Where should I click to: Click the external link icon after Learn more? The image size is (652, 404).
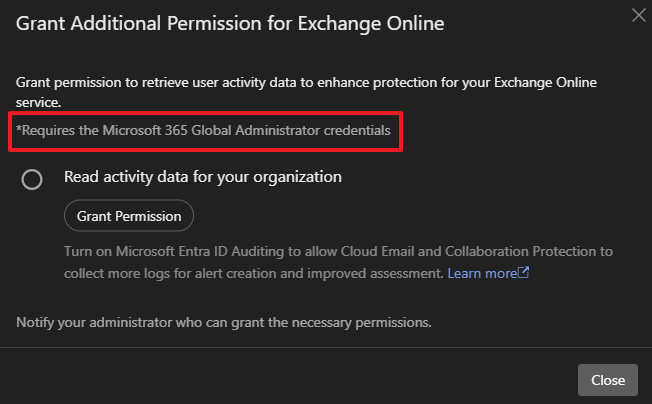(x=523, y=272)
